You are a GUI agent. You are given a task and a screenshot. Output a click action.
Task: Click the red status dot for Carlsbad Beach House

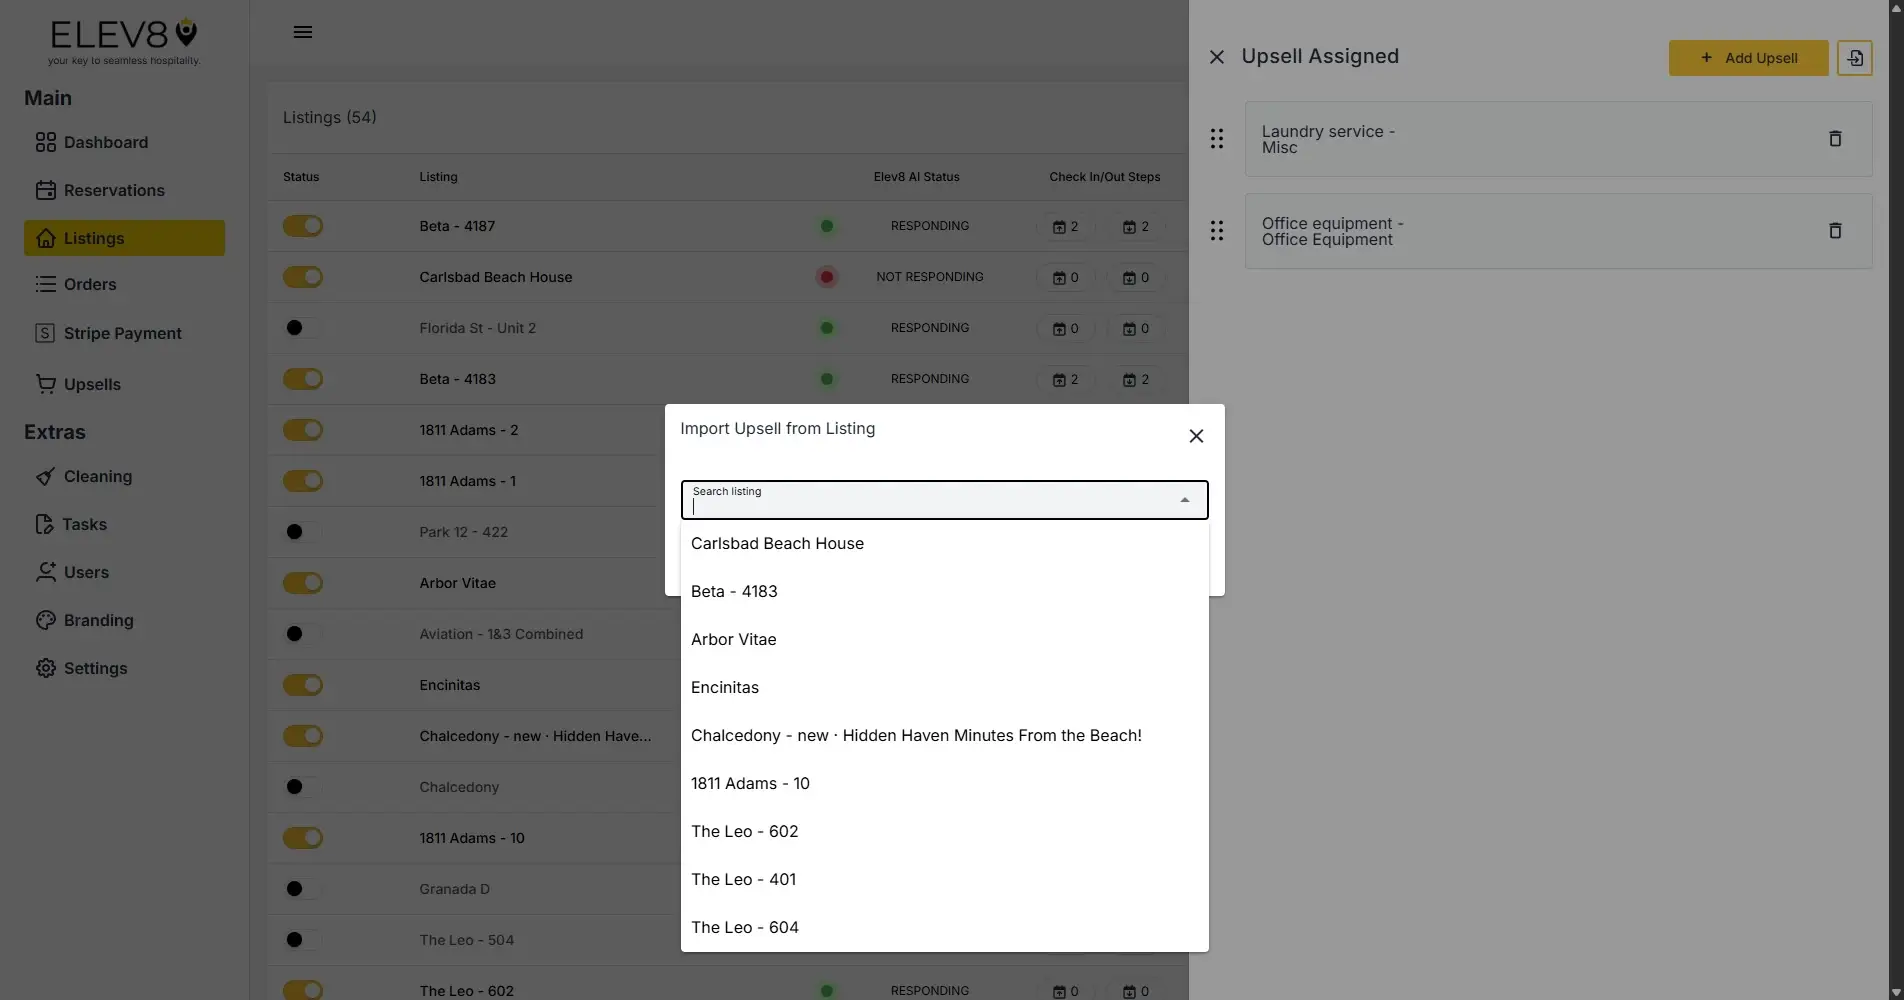click(x=826, y=277)
